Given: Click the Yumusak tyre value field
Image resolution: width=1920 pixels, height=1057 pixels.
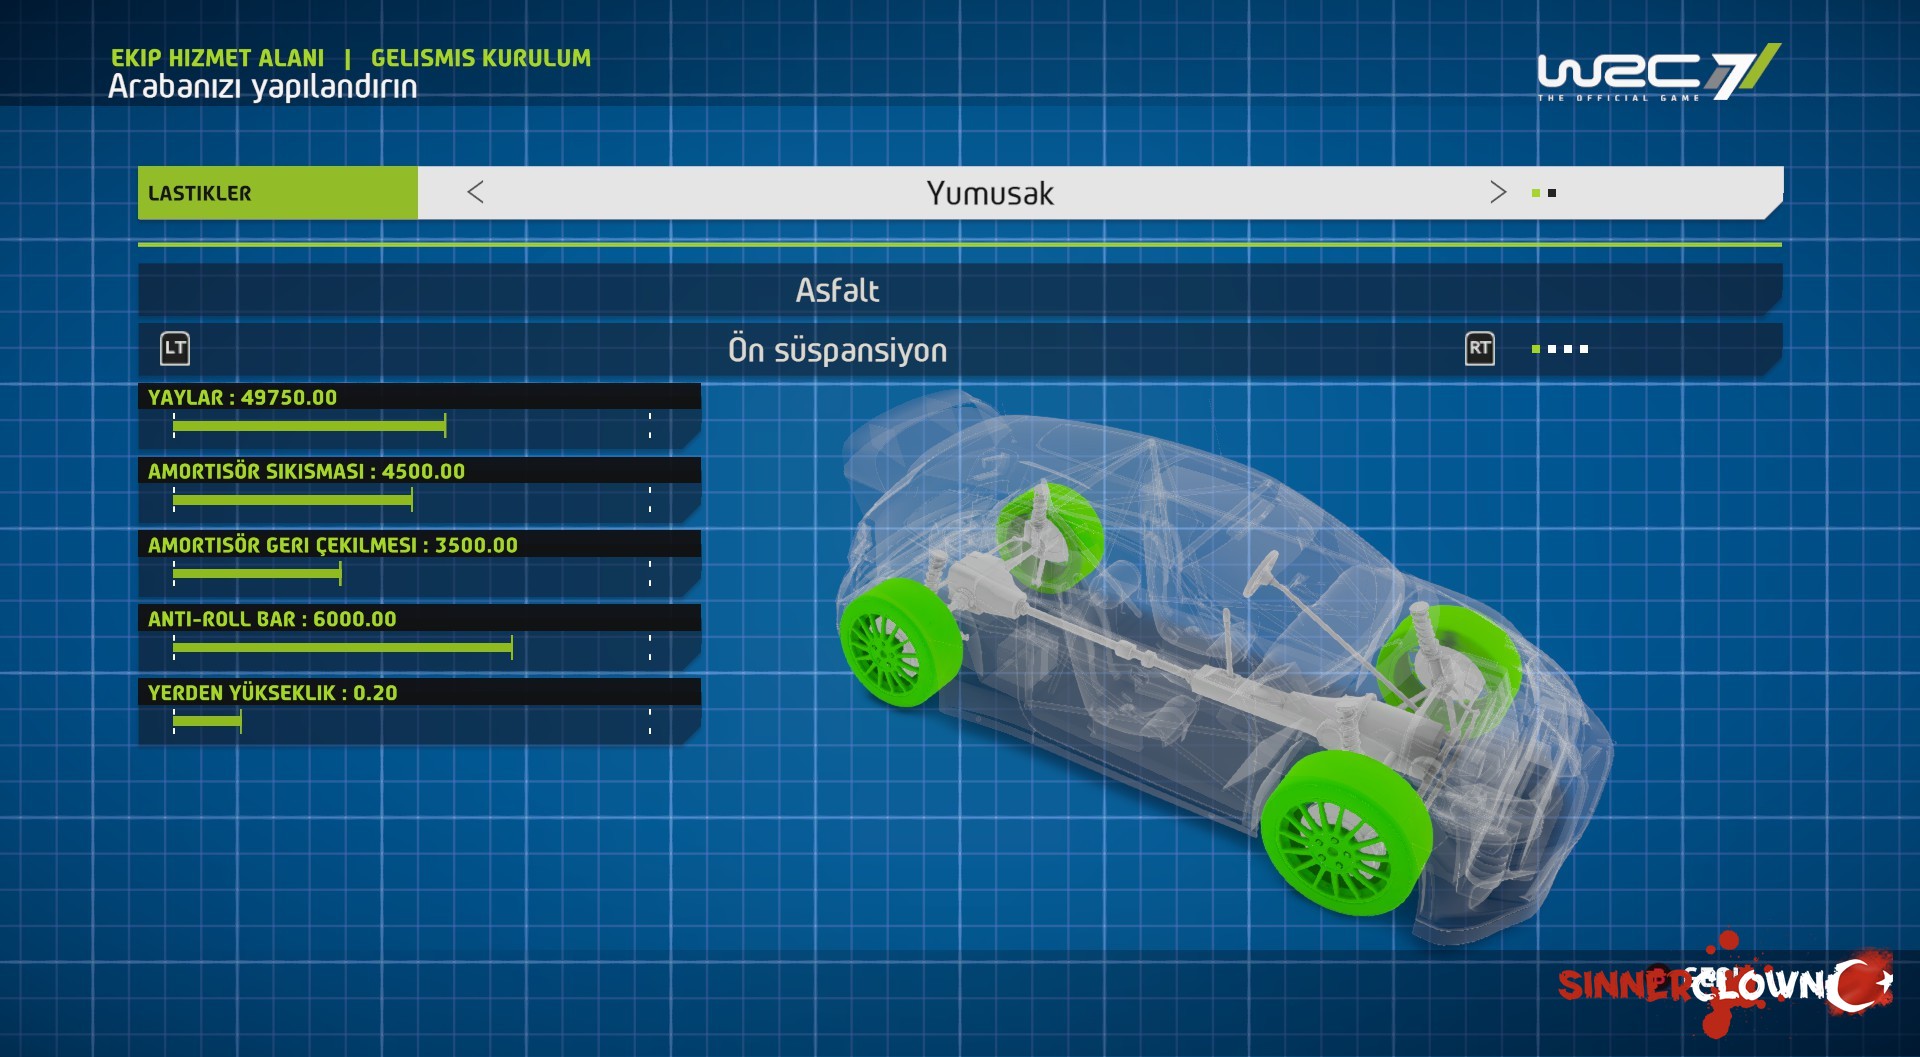Looking at the screenshot, I should 990,193.
